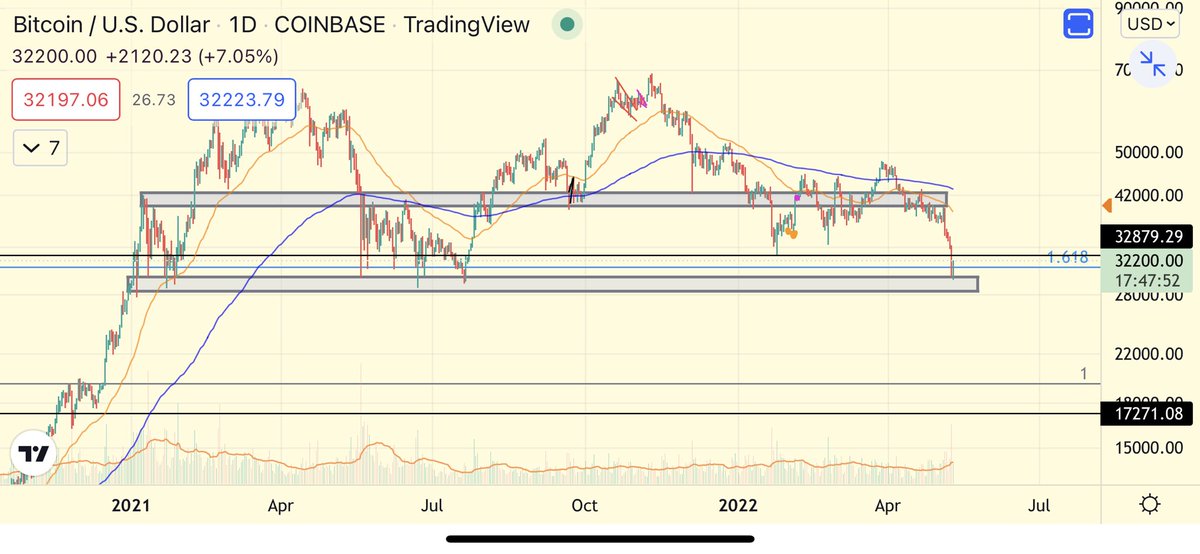Select the 32879.29 price label
This screenshot has width=1200, height=554.
click(x=1145, y=237)
